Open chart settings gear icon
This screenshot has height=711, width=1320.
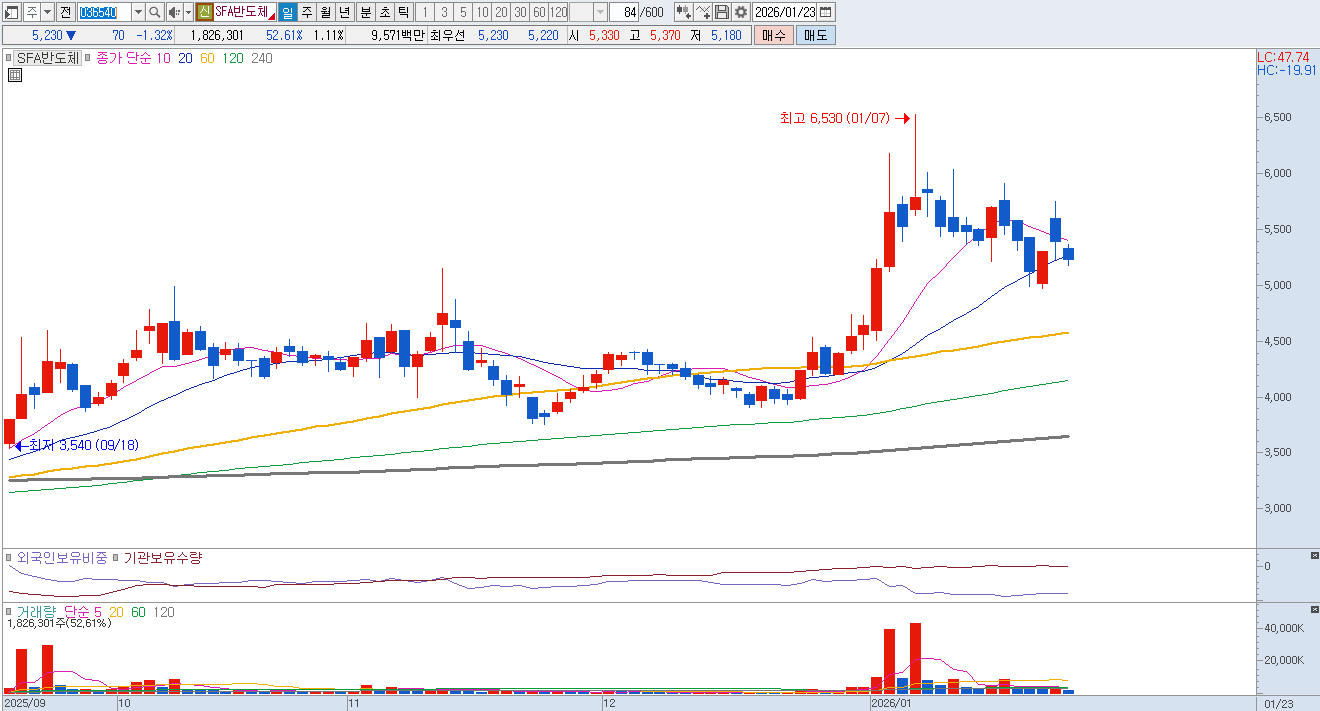(x=740, y=12)
